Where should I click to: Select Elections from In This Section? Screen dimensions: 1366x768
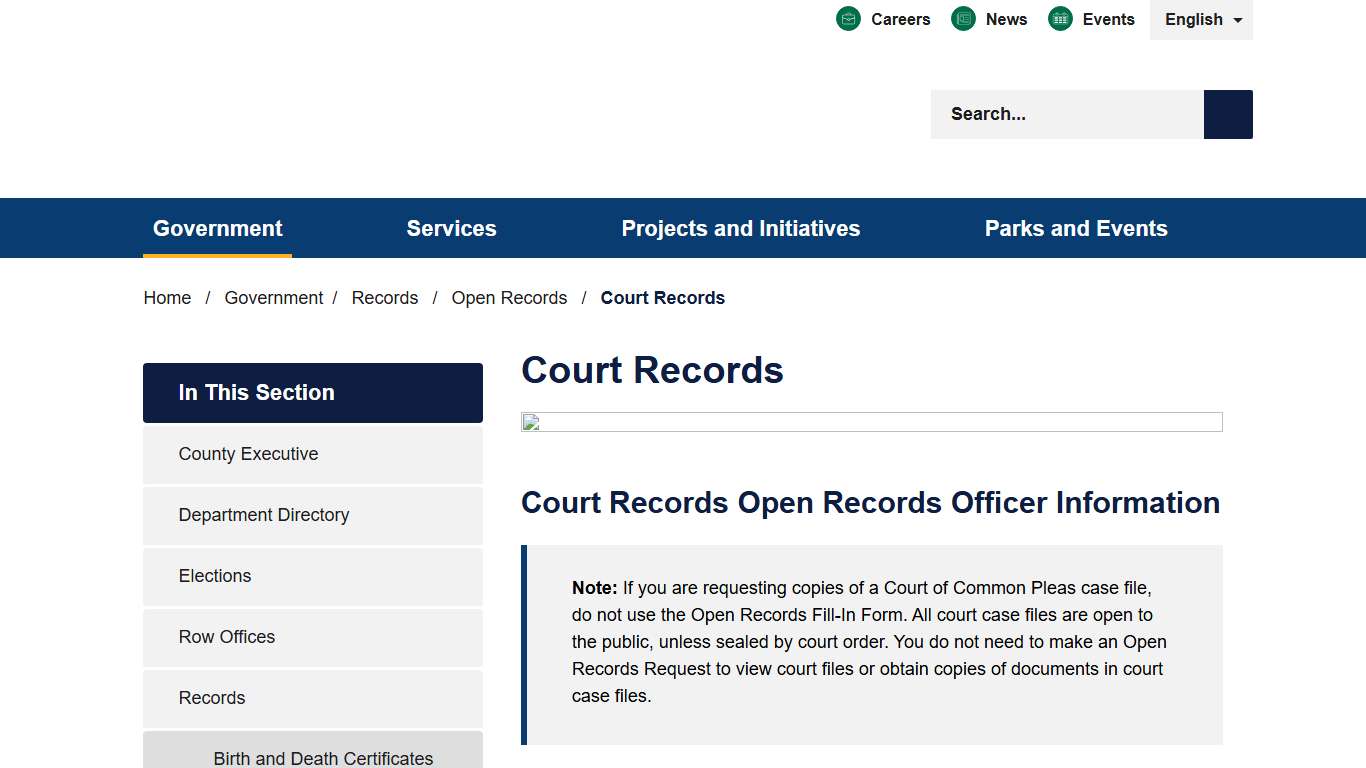tap(214, 576)
